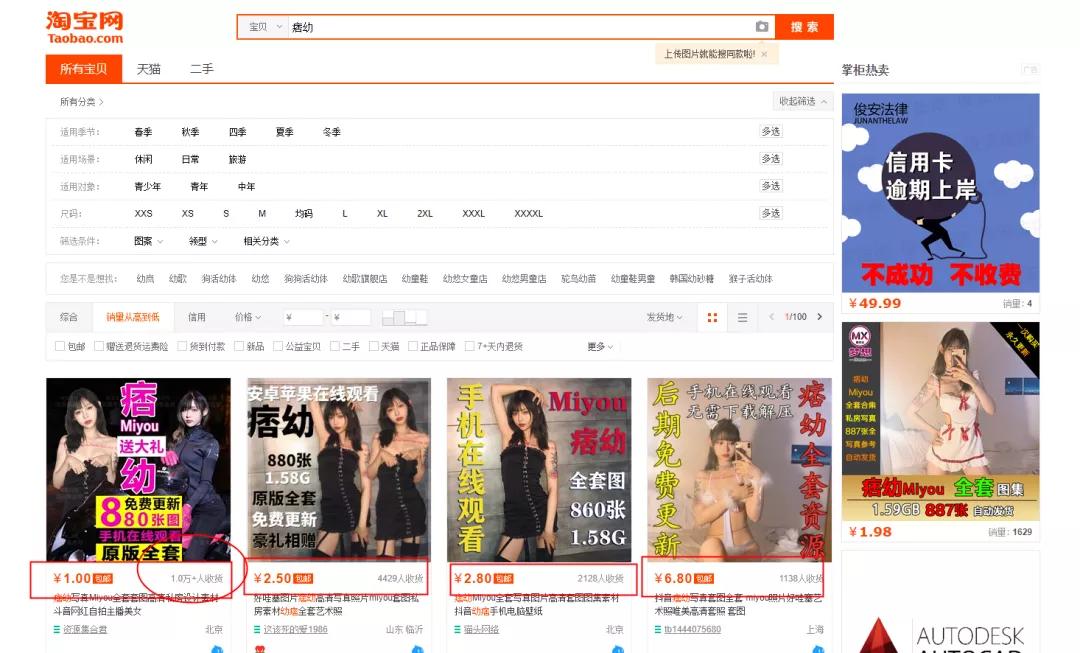The height and width of the screenshot is (653, 1080).
Task: Expand the 相关分类 dropdown
Action: pyautogui.click(x=267, y=241)
